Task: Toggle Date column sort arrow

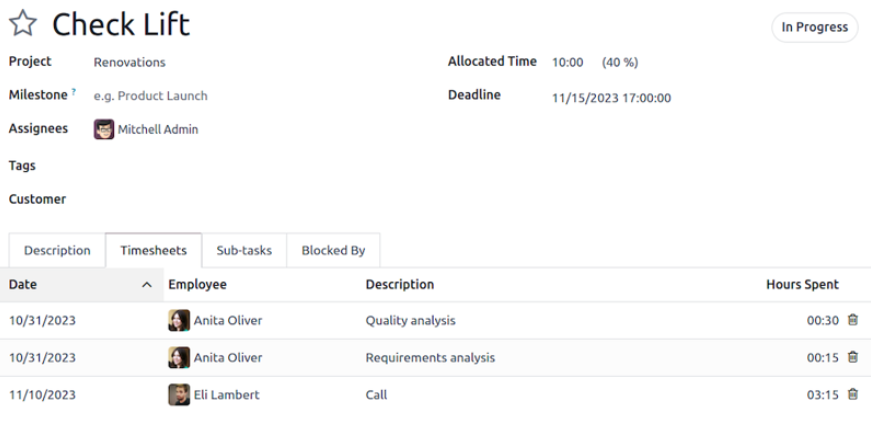Action: click(x=147, y=285)
